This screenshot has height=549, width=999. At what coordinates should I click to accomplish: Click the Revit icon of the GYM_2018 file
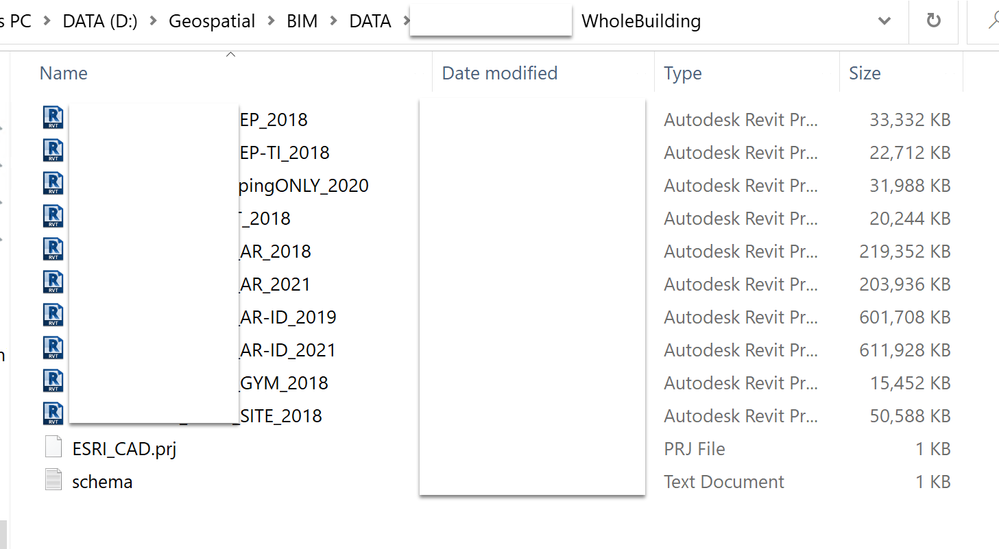point(54,383)
